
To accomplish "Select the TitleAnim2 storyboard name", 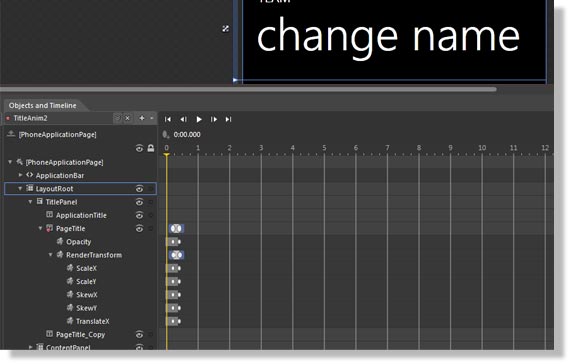I will point(31,118).
